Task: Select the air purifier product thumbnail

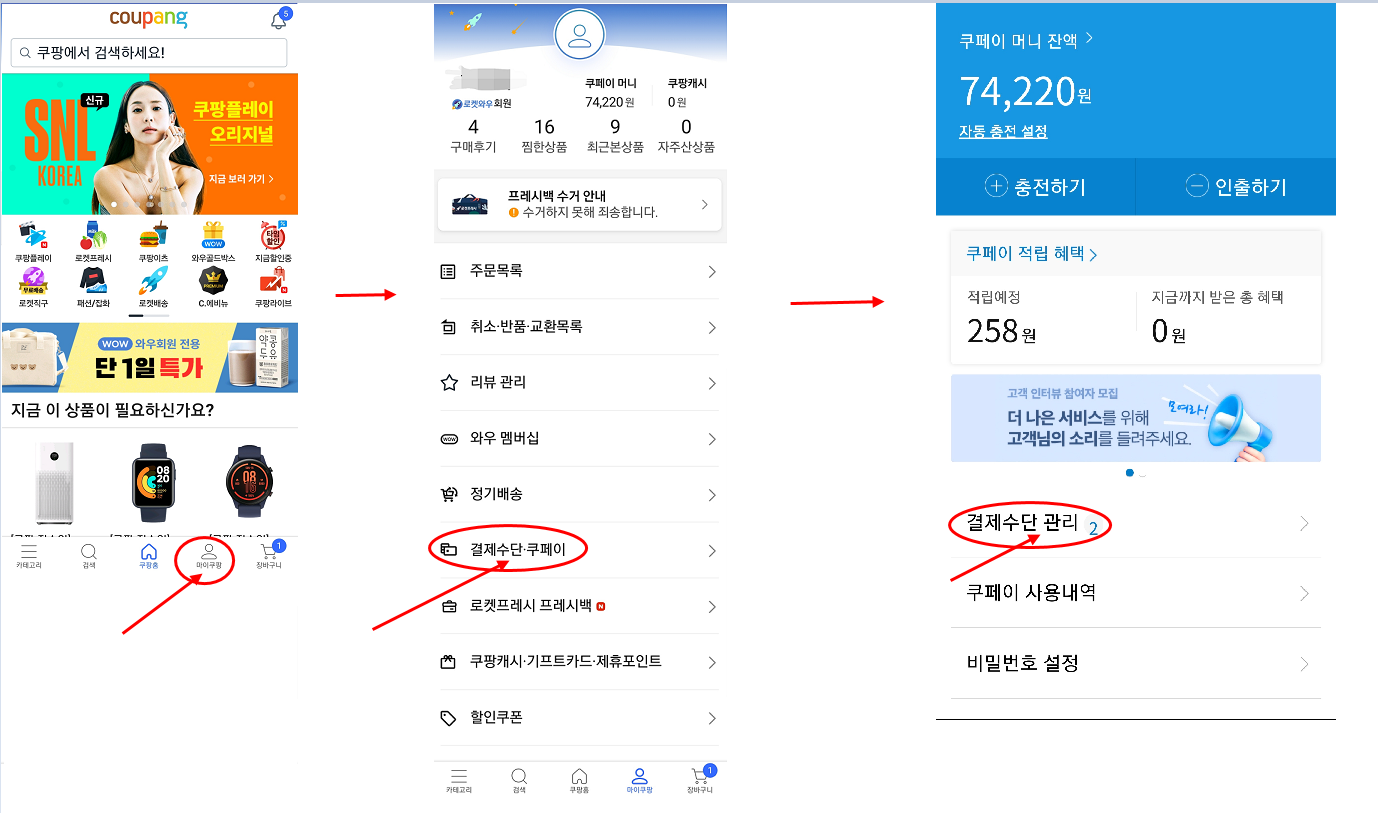Action: coord(55,483)
